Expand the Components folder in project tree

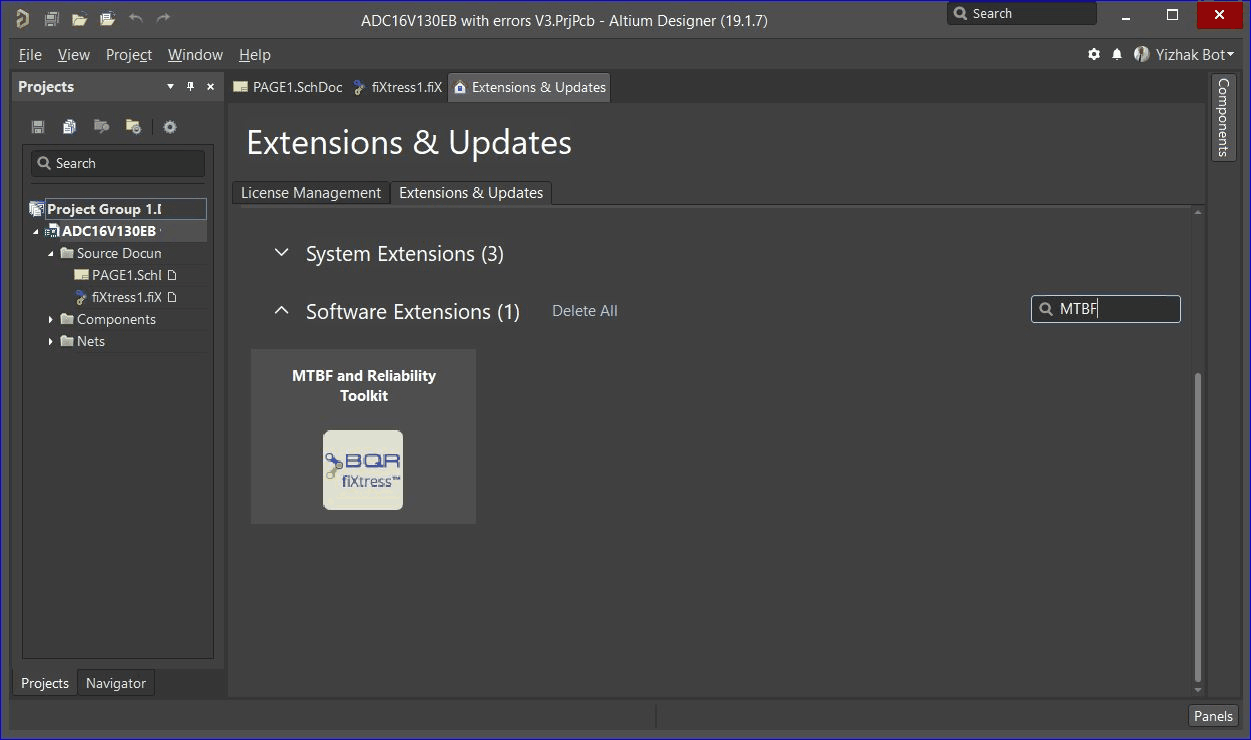51,320
